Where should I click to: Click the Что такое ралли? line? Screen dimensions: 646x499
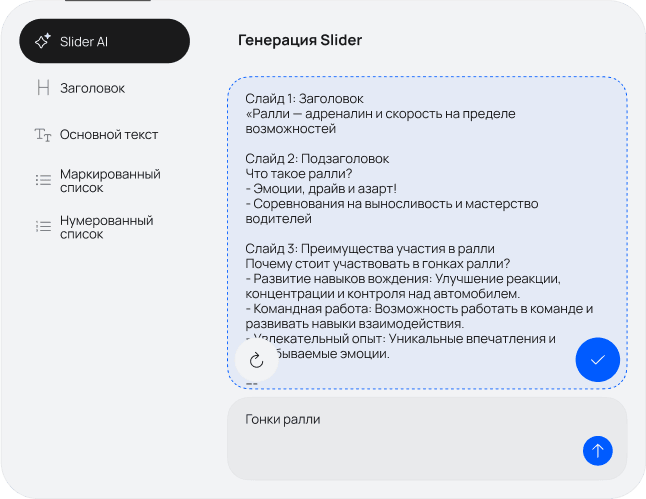[292, 174]
